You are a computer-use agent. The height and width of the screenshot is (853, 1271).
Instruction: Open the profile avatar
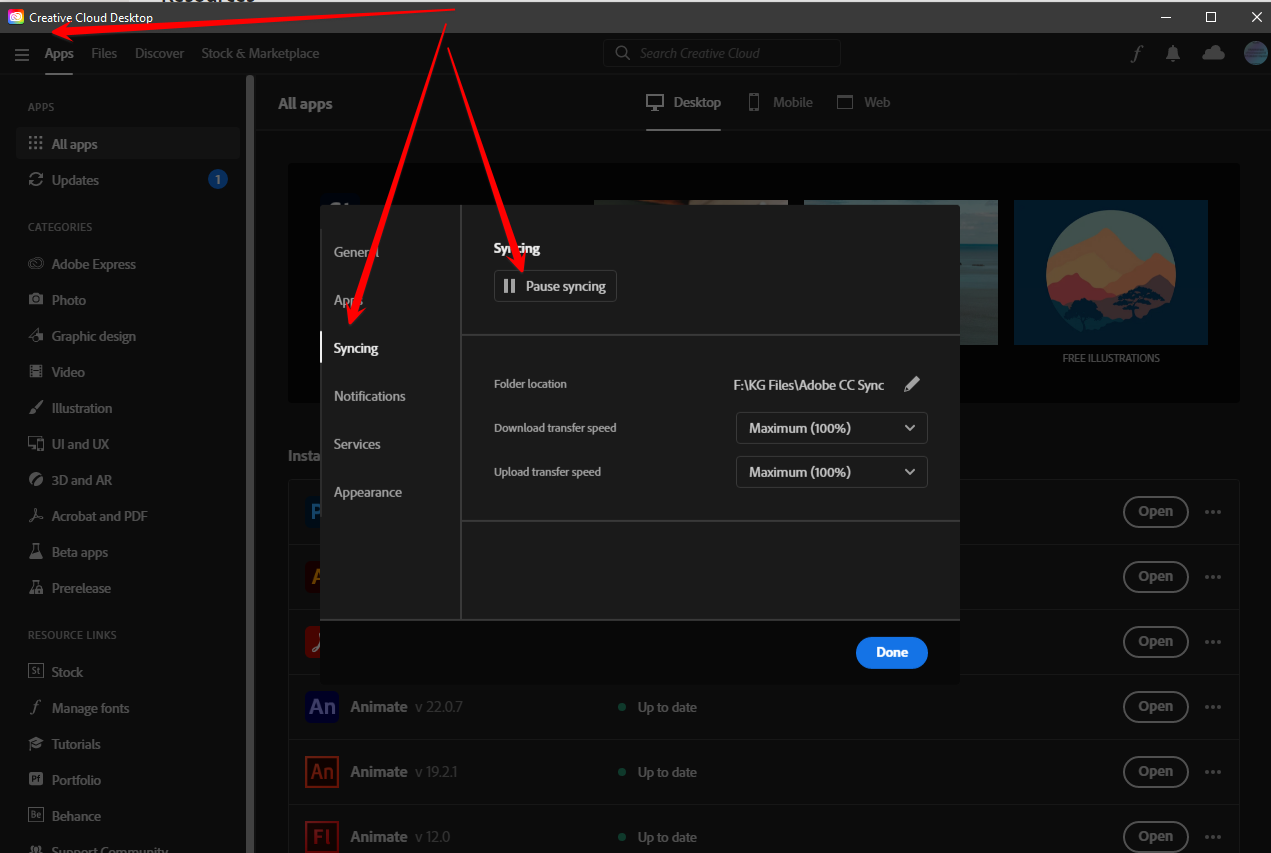click(1255, 53)
